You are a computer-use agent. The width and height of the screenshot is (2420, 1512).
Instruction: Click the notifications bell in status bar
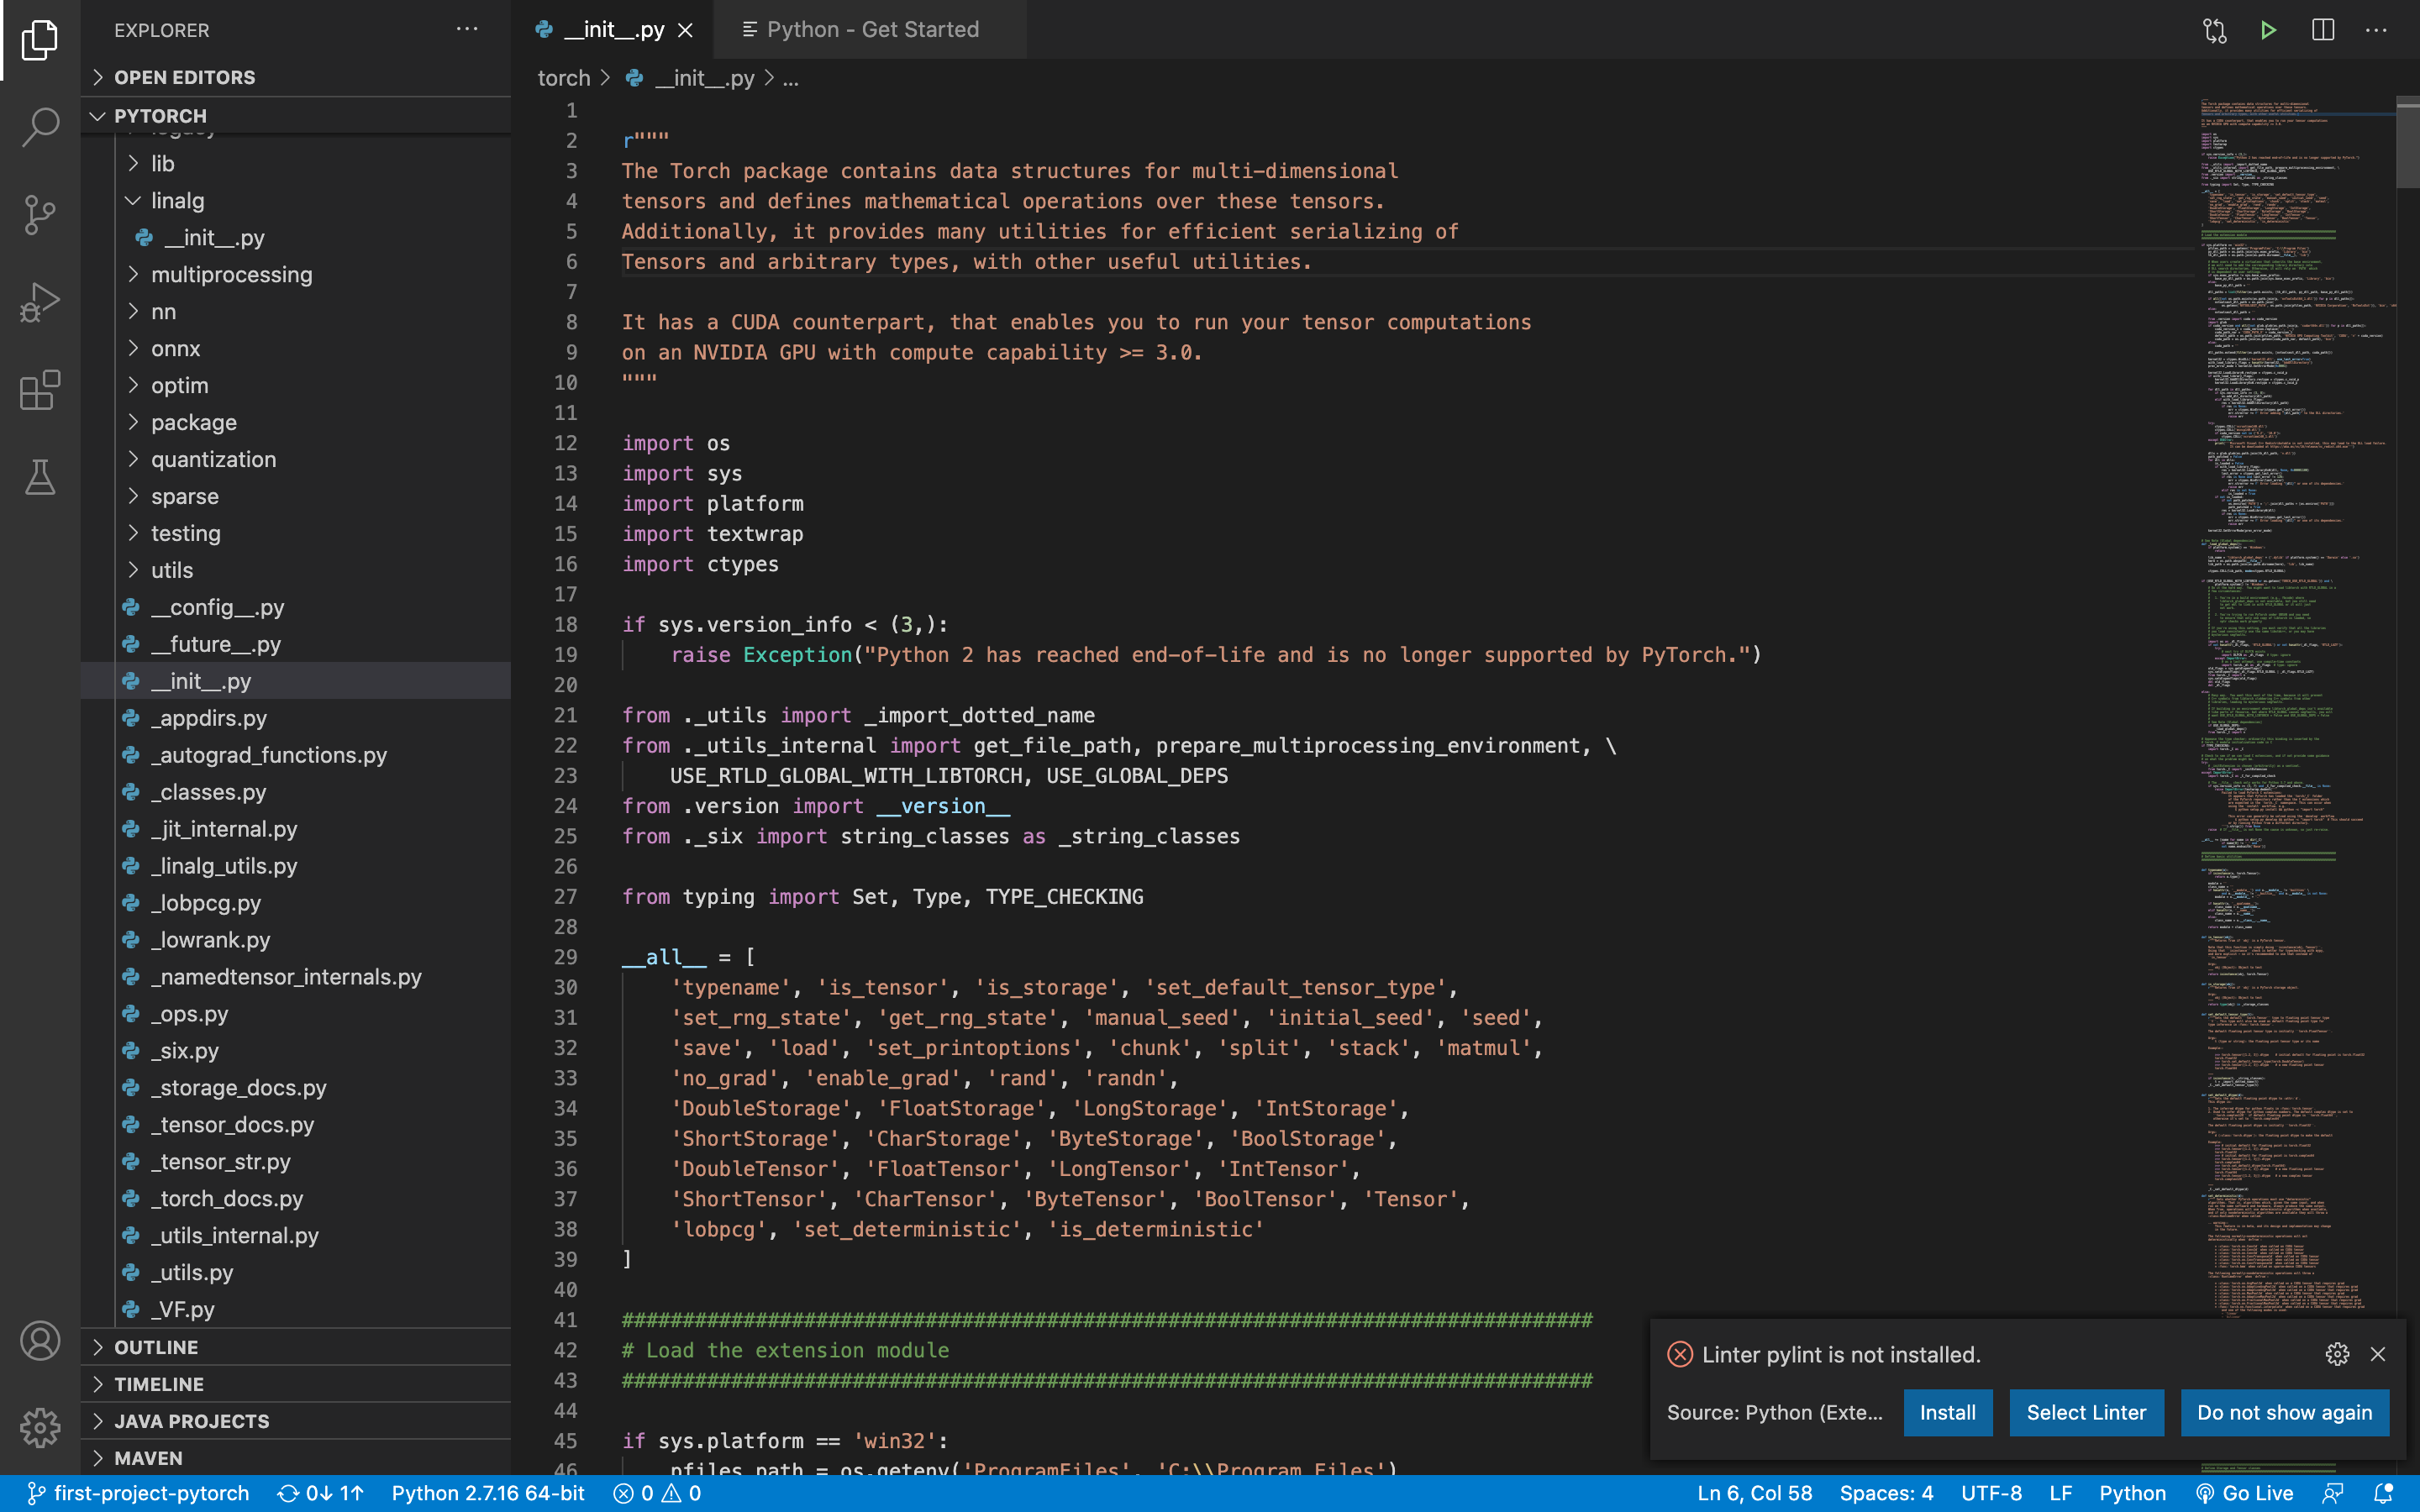point(2384,1493)
